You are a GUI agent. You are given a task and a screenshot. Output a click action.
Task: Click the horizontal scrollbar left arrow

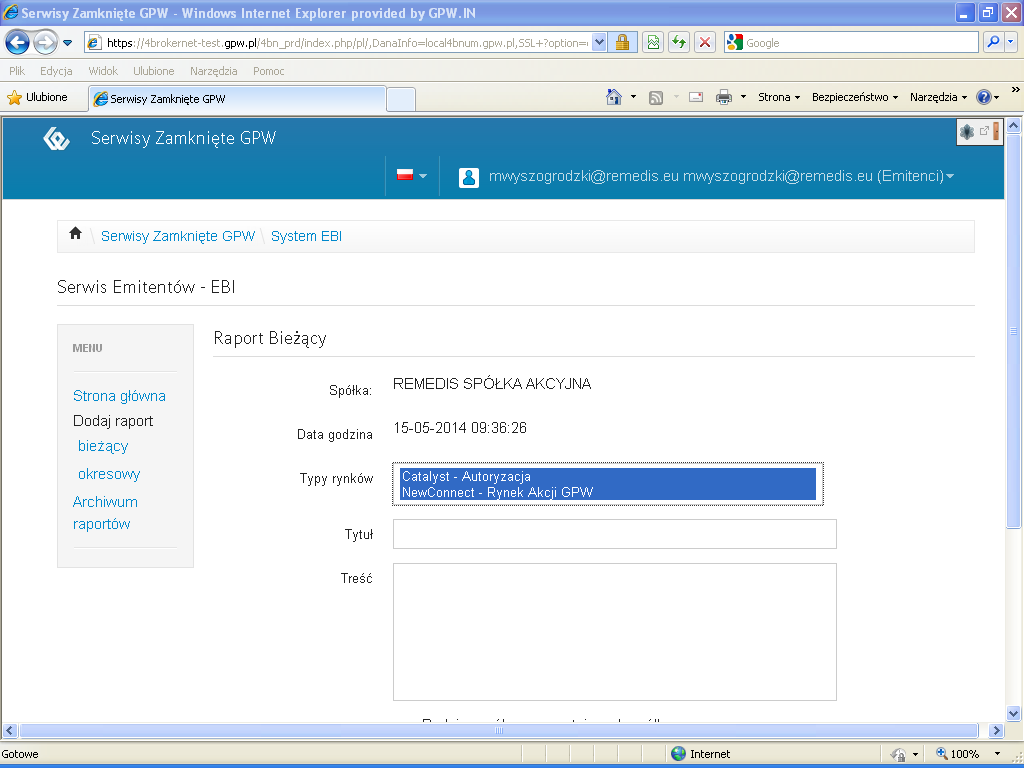pyautogui.click(x=9, y=730)
